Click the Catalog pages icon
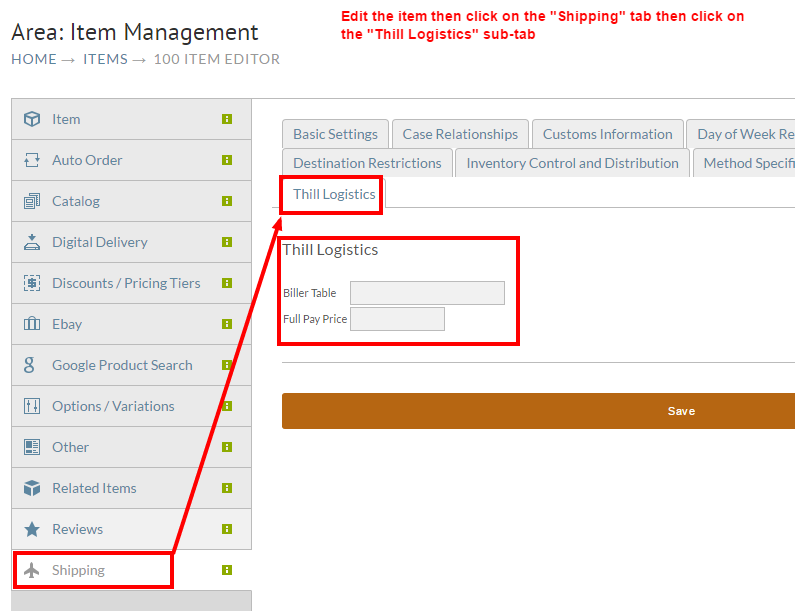 coord(32,201)
